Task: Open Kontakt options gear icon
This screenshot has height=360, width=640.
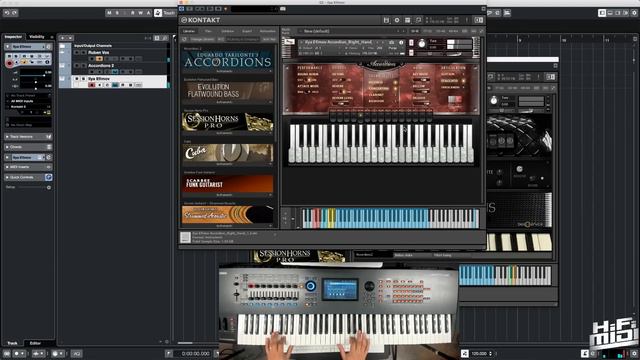Action: [397, 20]
